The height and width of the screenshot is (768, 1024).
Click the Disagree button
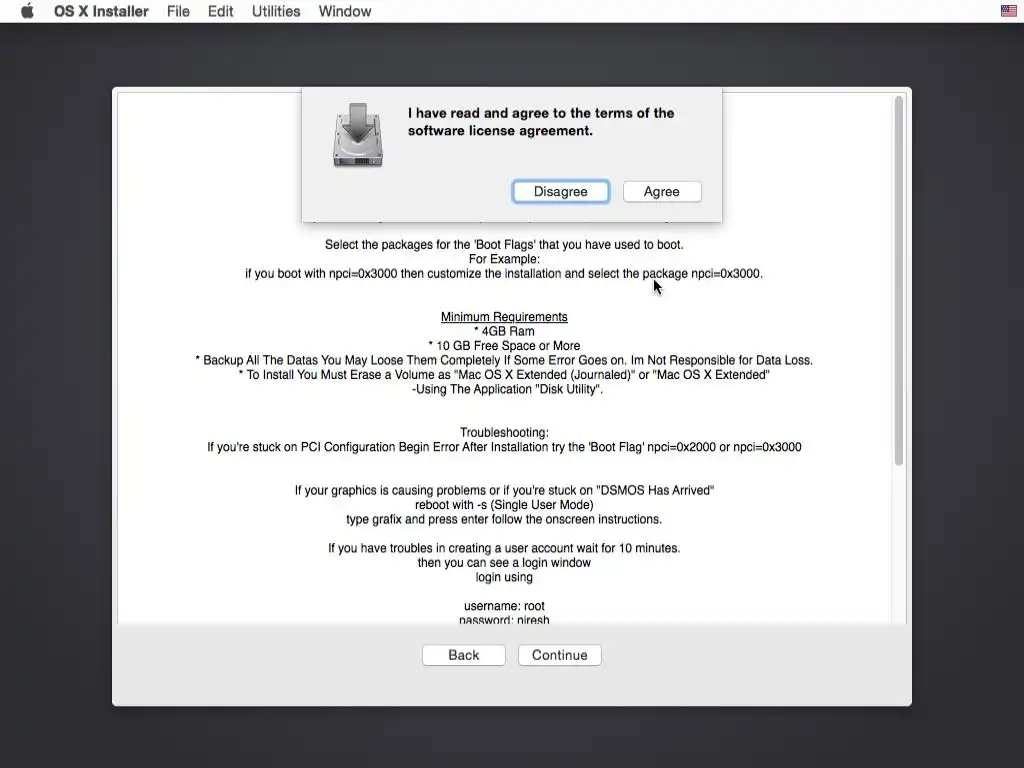tap(560, 191)
